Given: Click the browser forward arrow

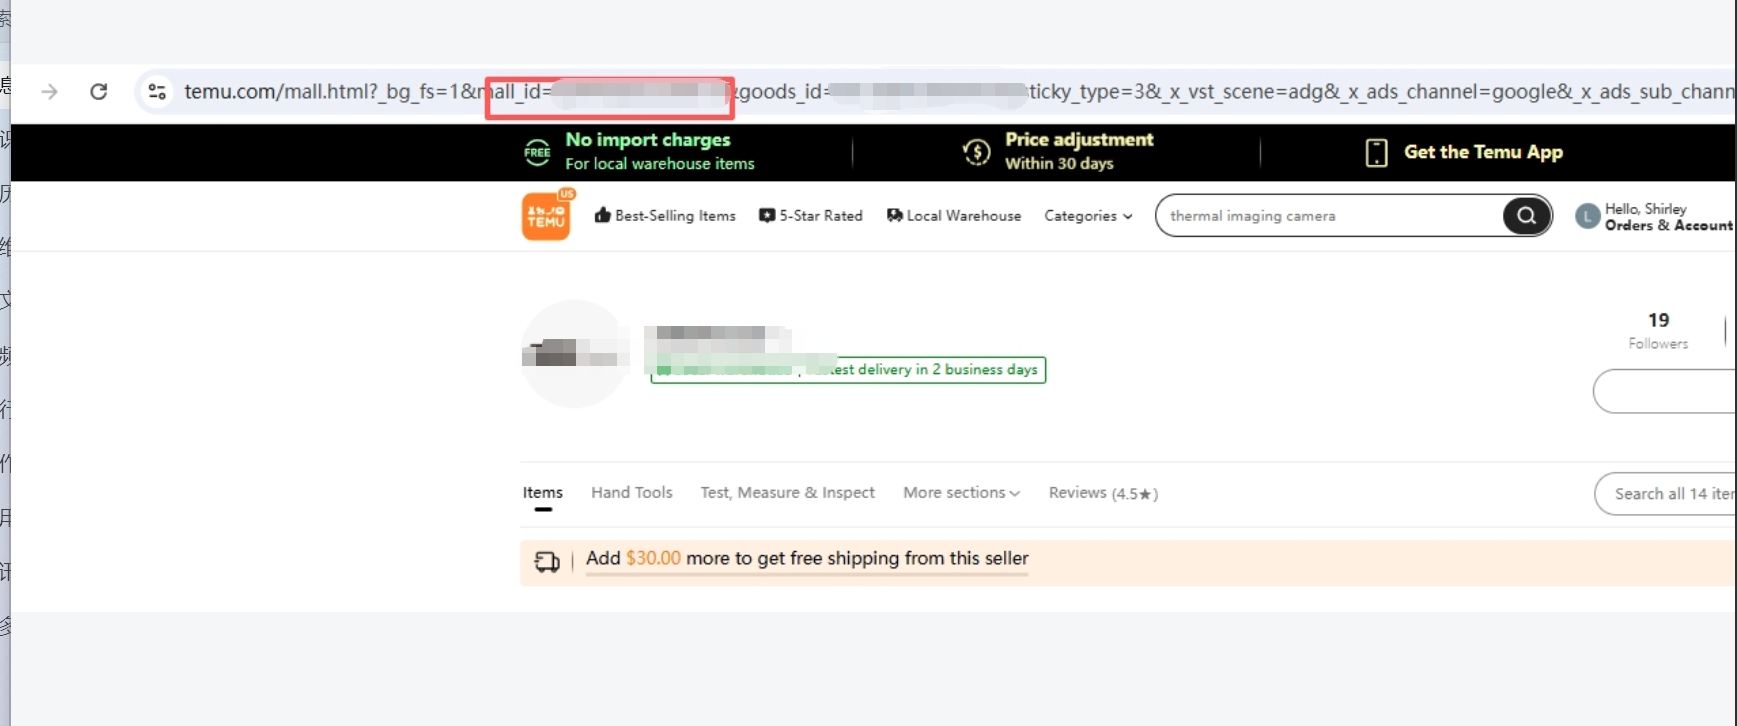Looking at the screenshot, I should [49, 92].
